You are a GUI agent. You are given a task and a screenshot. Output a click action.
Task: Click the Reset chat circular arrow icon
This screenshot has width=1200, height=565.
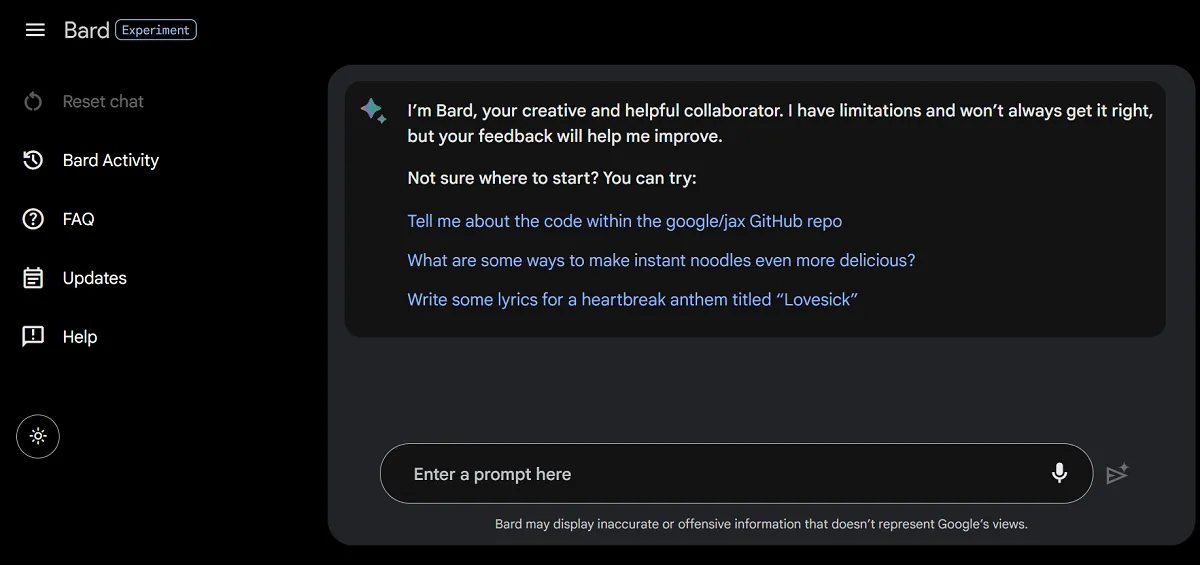[33, 101]
